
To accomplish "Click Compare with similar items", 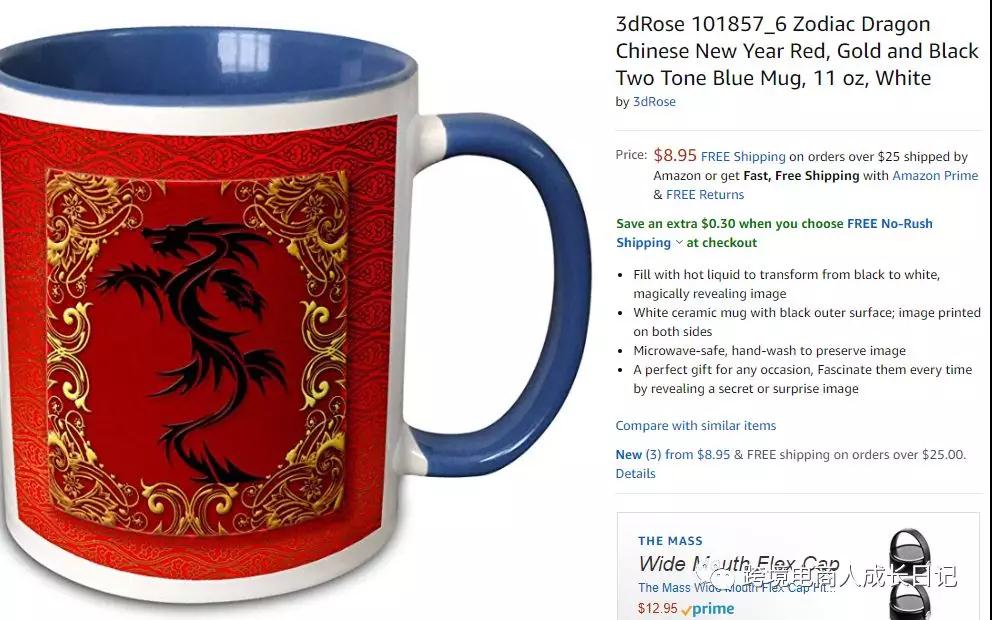I will pos(696,425).
